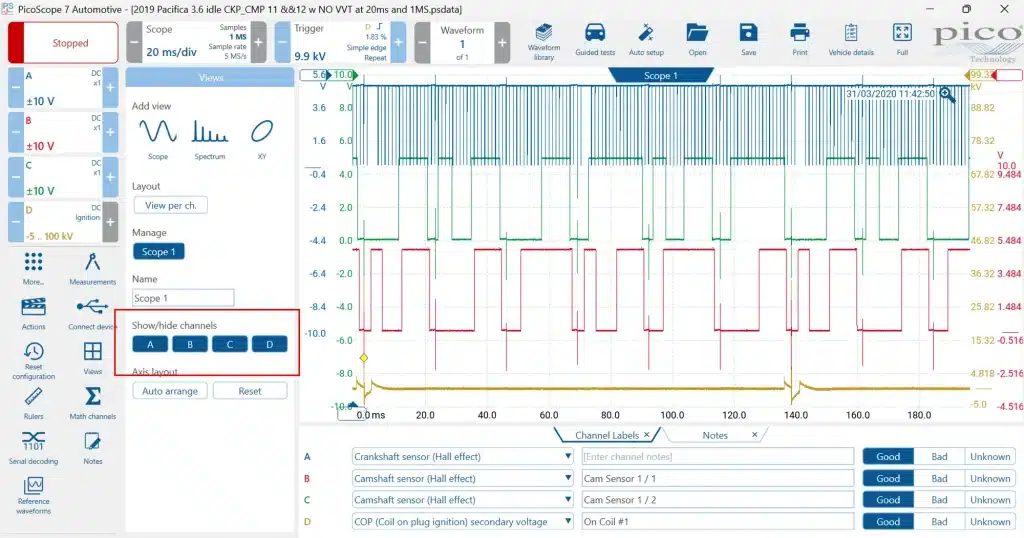Viewport: 1024px width, 538px height.
Task: Expand channel B Camshaft sensor dropdown
Action: [x=568, y=479]
